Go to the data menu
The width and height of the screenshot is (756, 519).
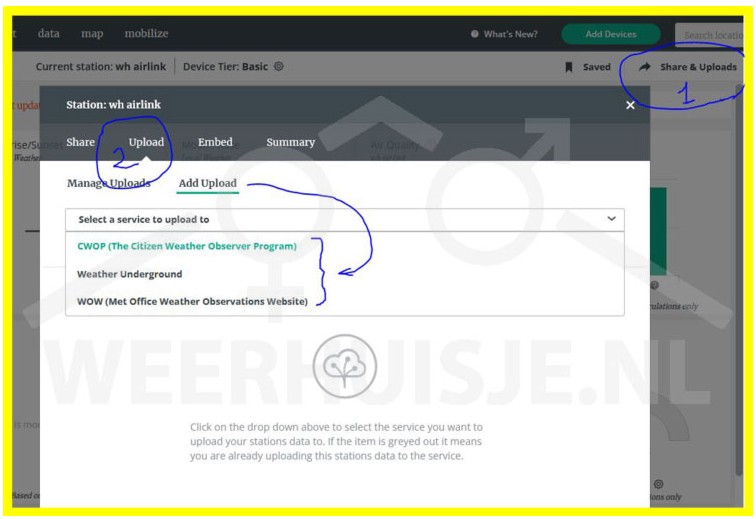pyautogui.click(x=49, y=33)
